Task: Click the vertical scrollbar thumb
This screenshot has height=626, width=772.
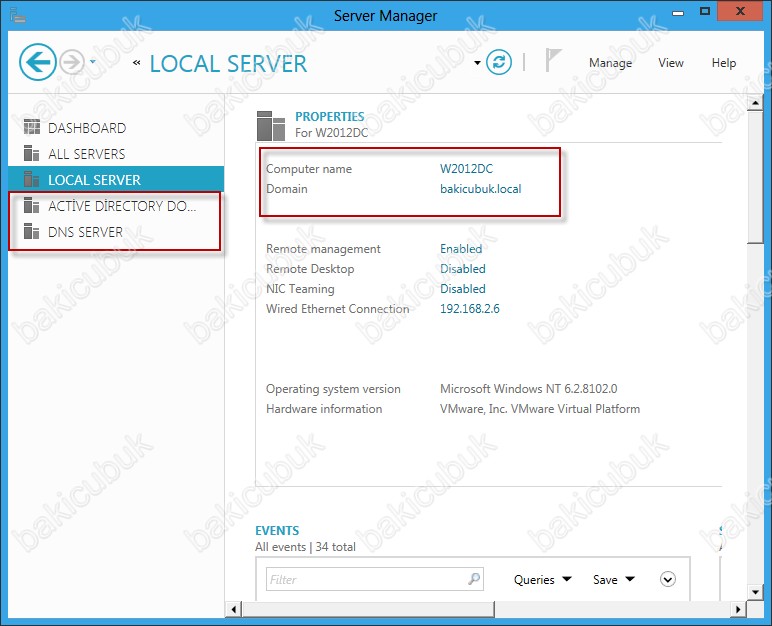Action: click(x=755, y=177)
